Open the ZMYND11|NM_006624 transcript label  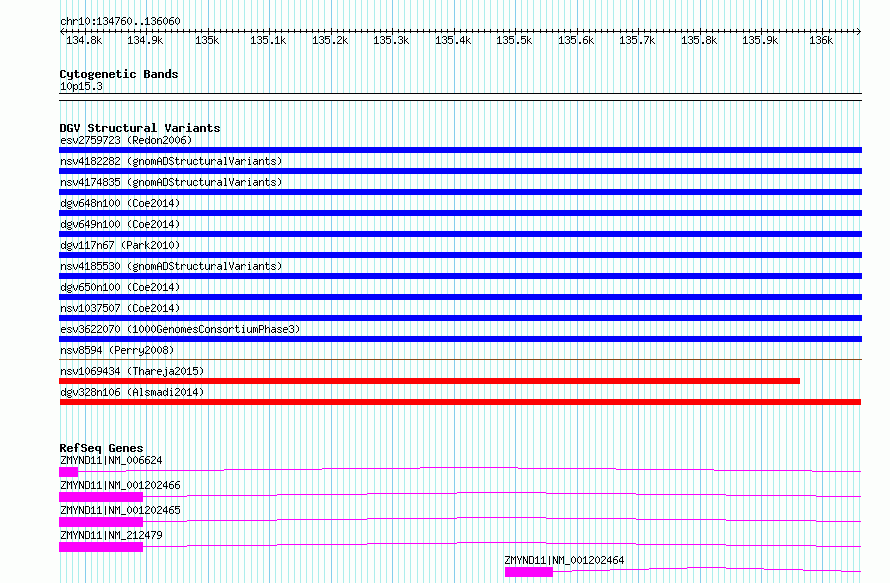click(111, 460)
